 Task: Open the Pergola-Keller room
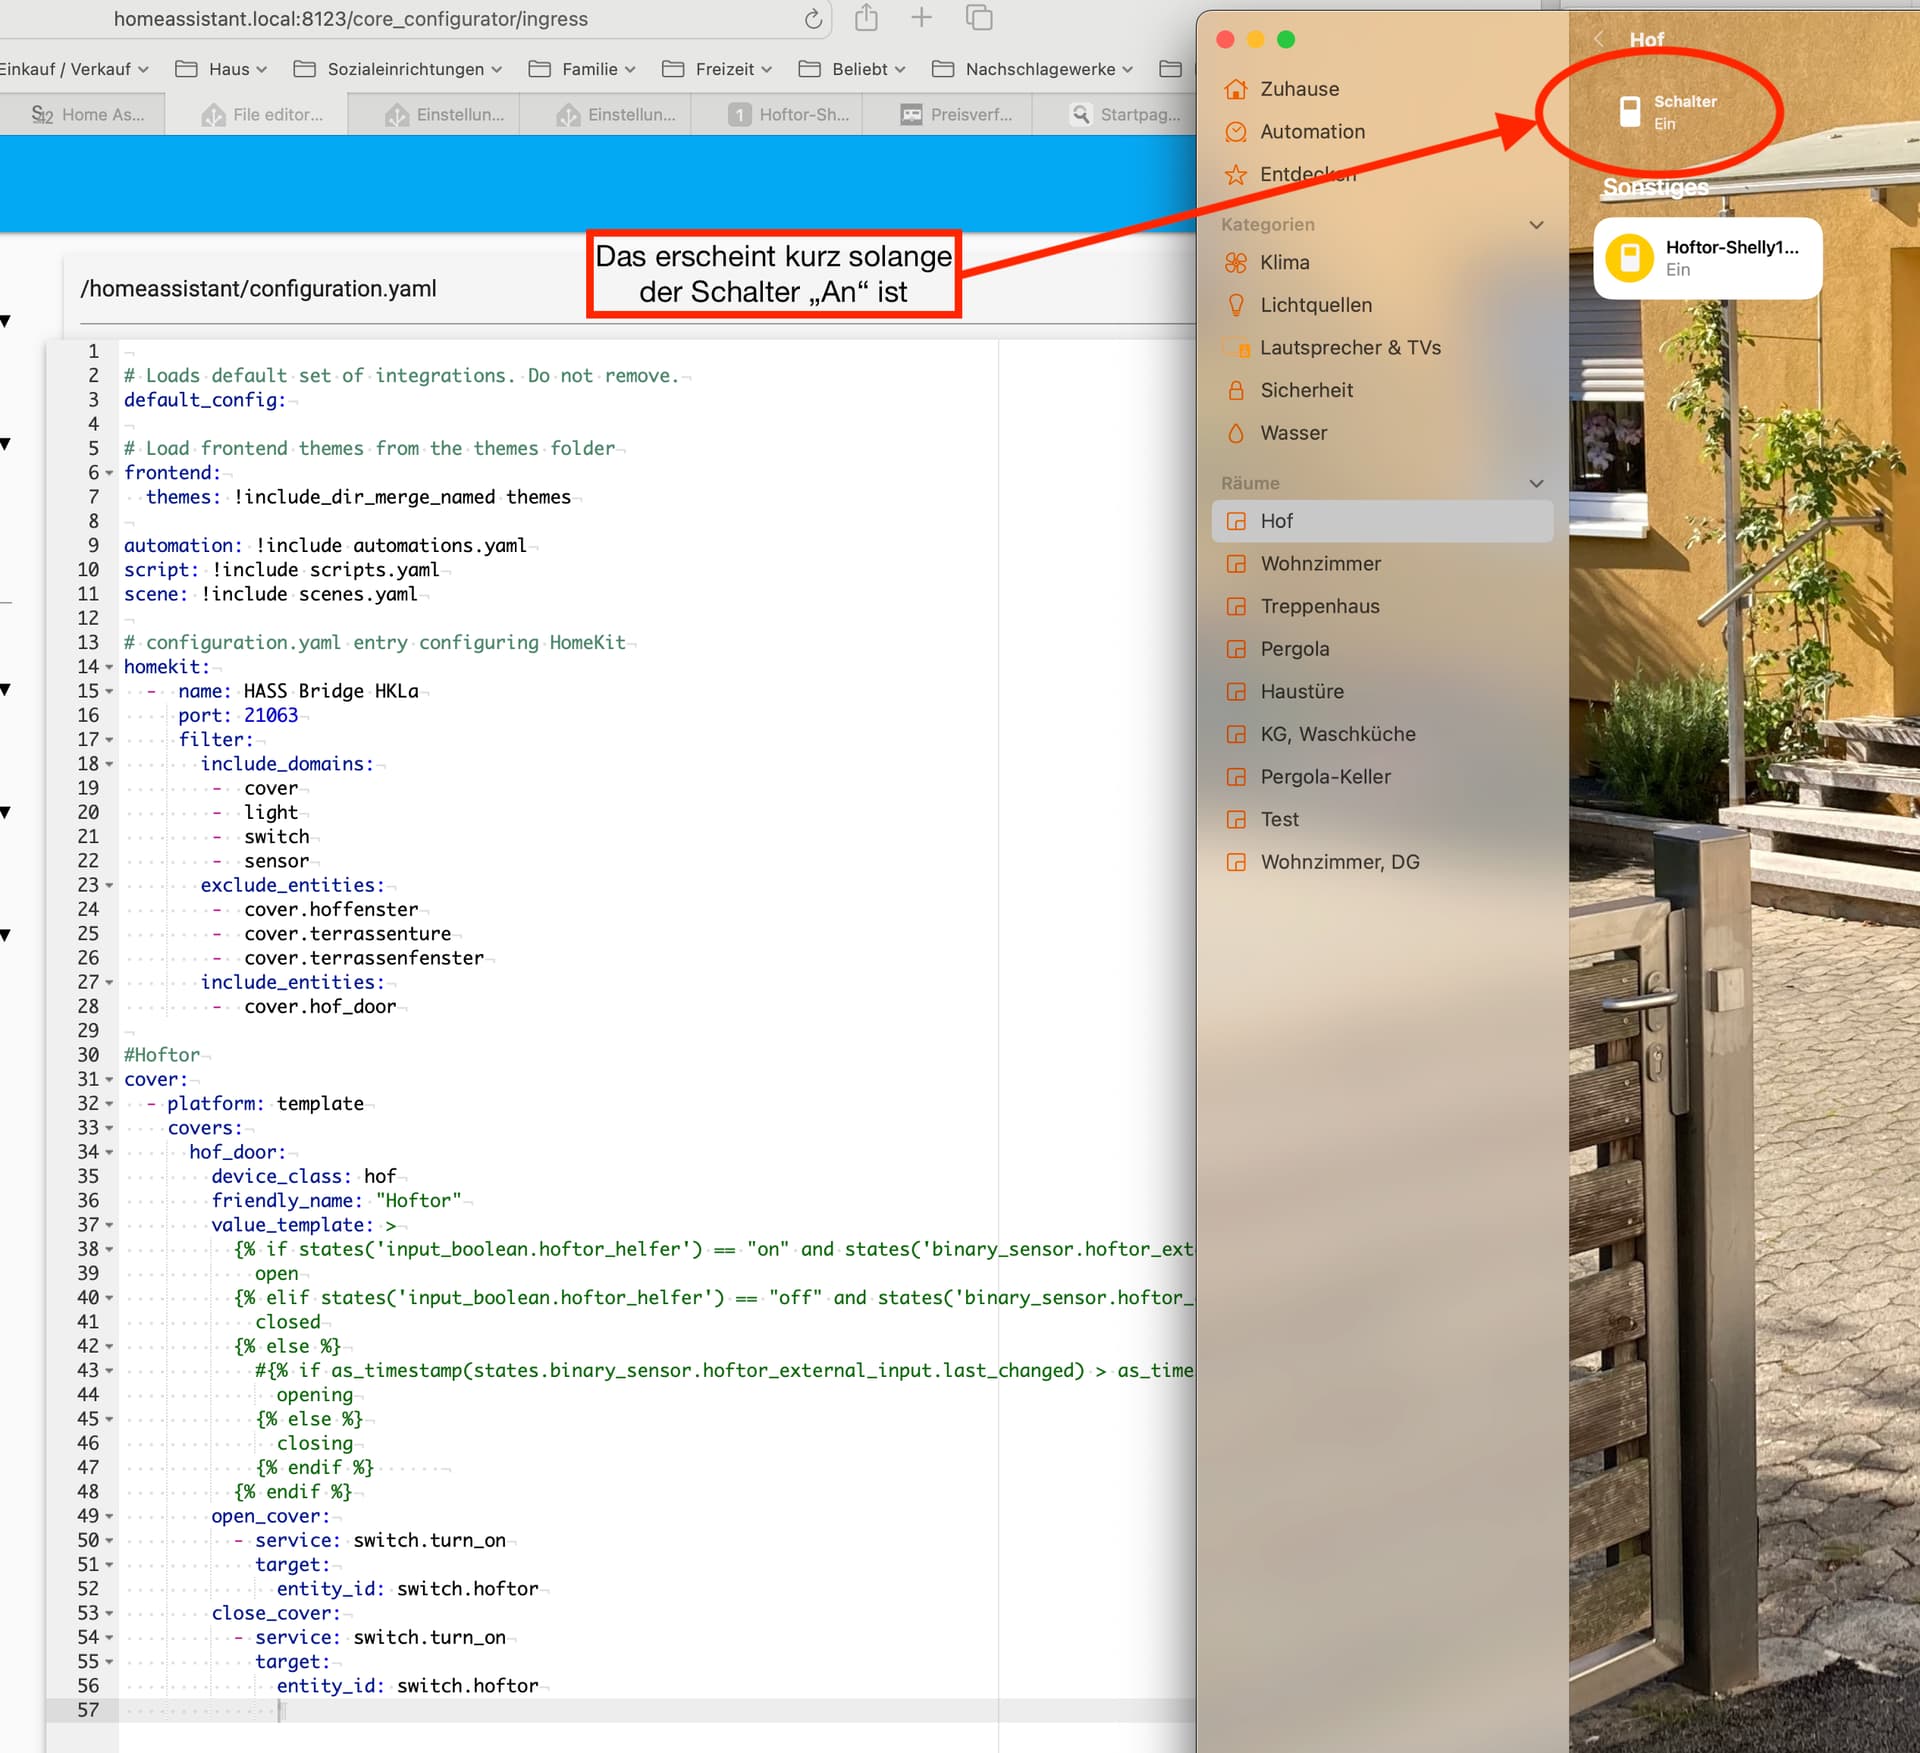(1325, 777)
